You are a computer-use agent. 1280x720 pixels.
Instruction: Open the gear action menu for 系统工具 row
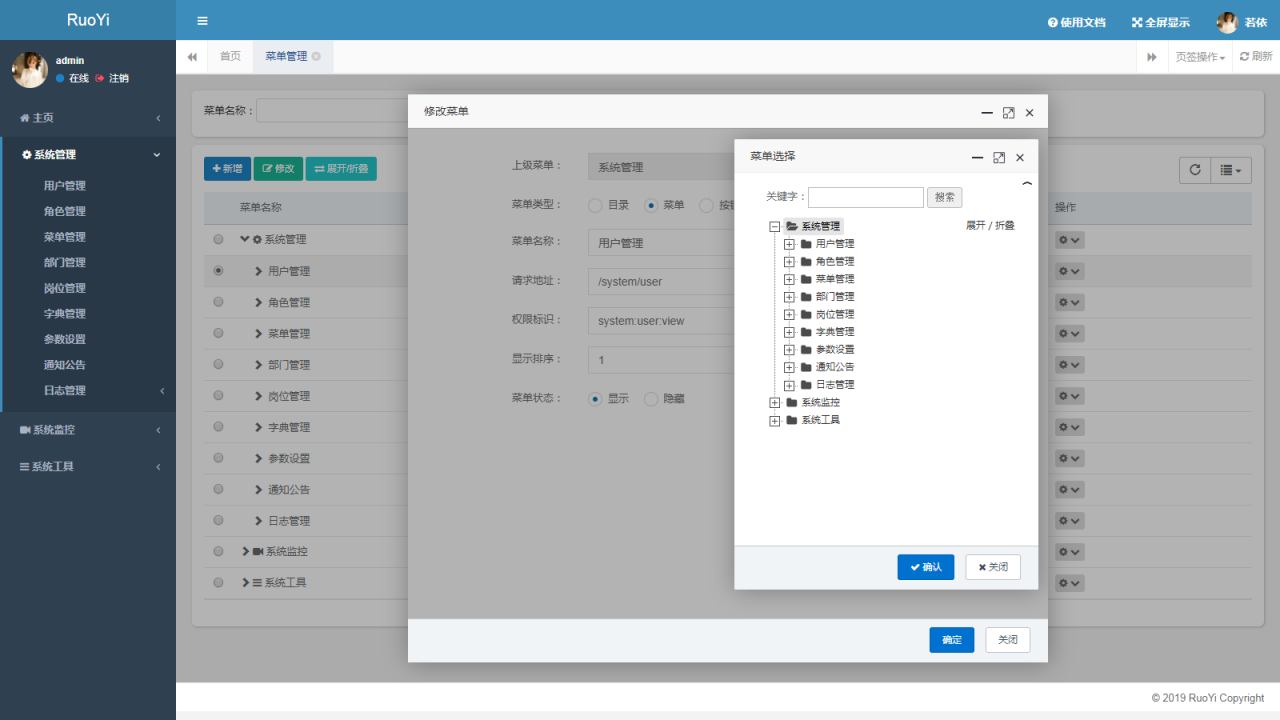click(x=1070, y=582)
